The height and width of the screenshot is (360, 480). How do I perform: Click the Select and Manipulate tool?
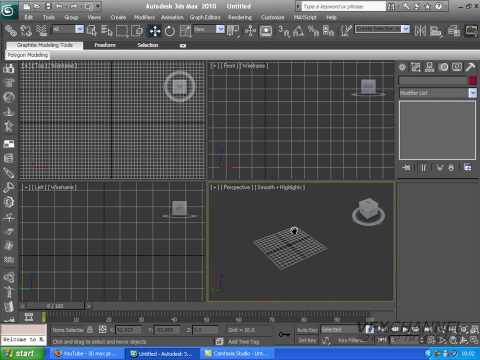(250, 31)
